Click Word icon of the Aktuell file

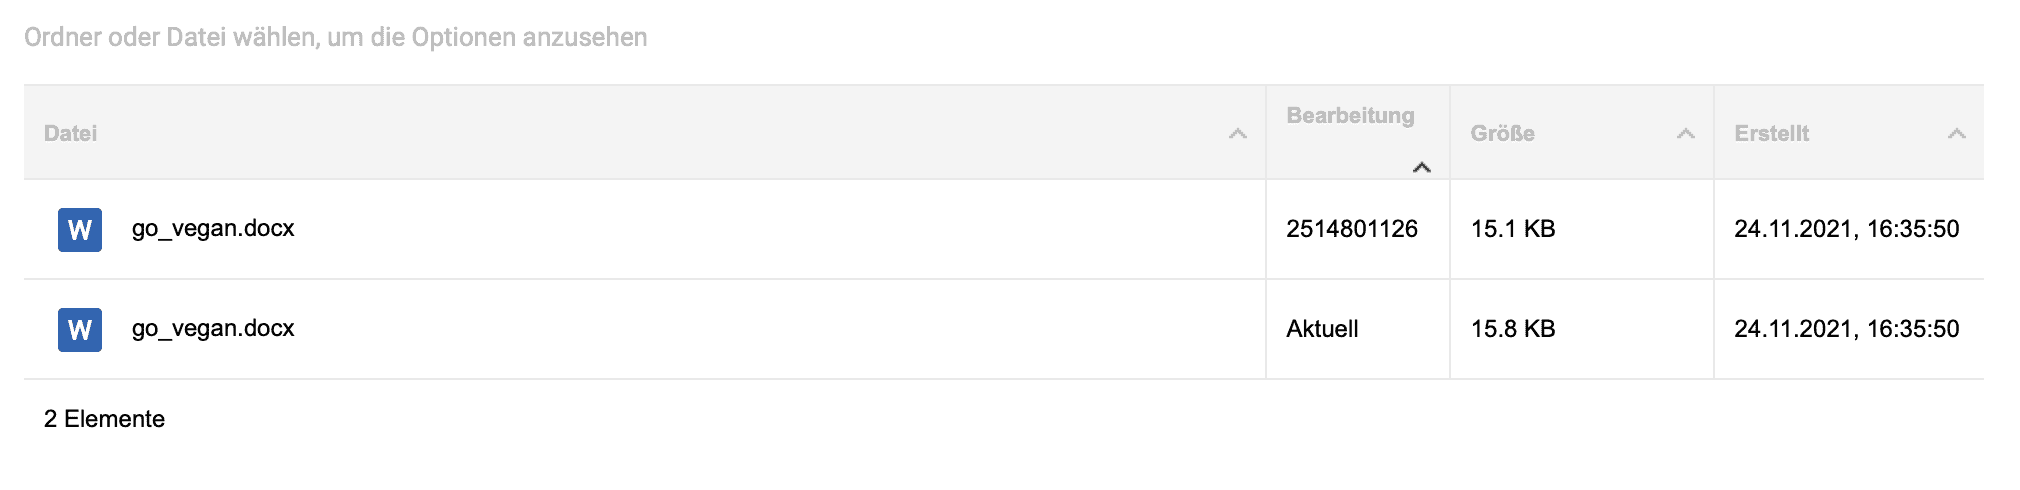point(80,330)
